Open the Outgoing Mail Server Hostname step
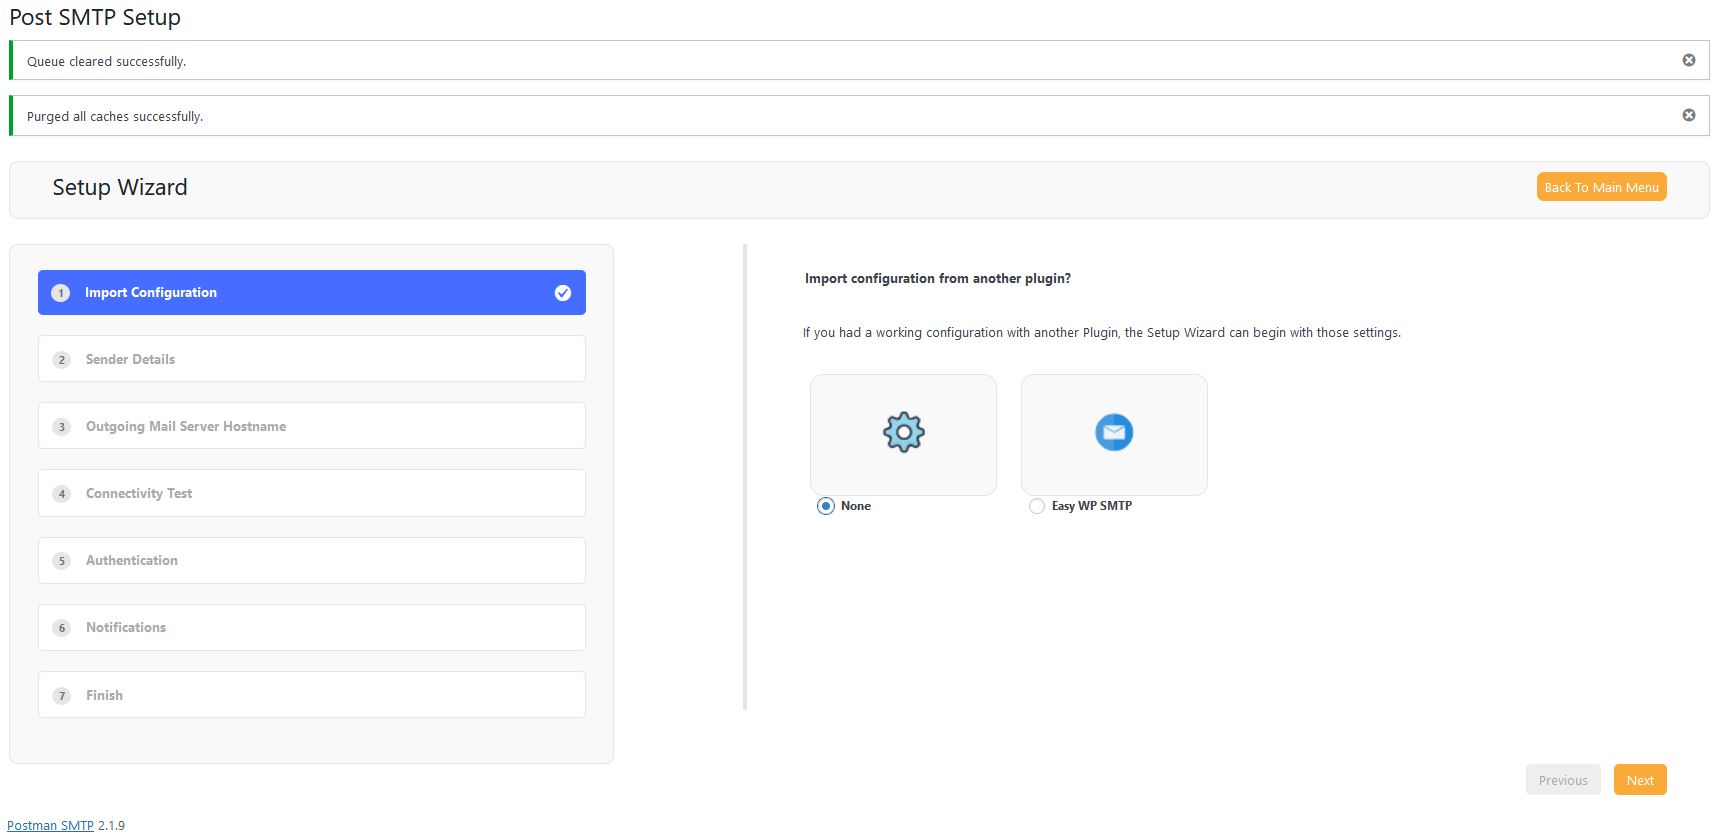The width and height of the screenshot is (1722, 836). point(312,426)
